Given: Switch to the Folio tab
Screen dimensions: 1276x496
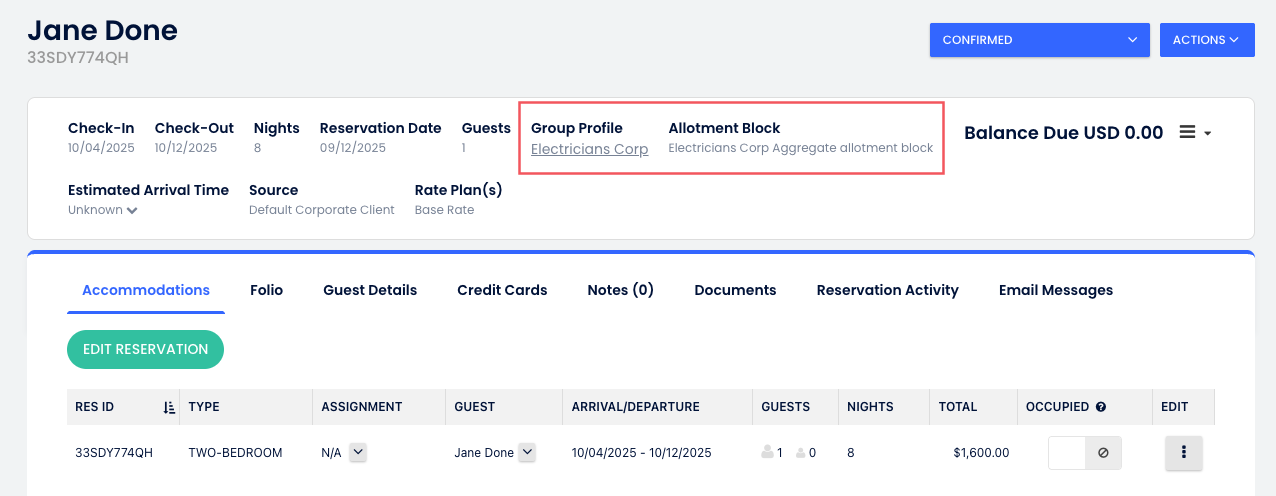Looking at the screenshot, I should pos(267,290).
